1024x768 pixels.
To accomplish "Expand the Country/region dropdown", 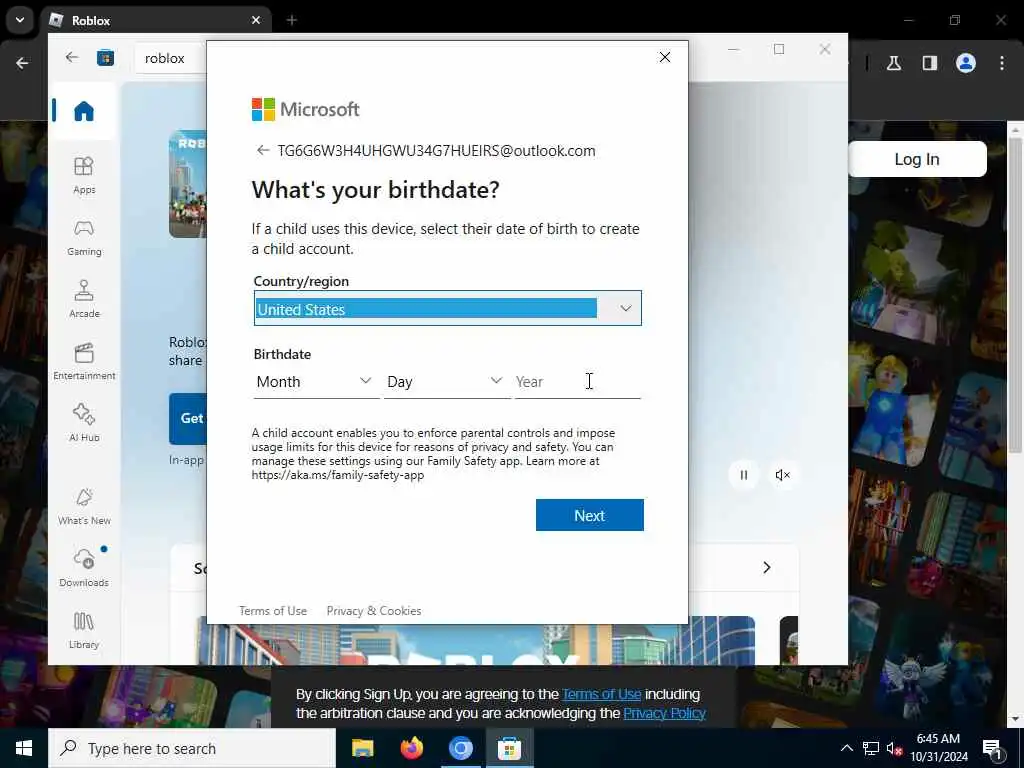I will (x=447, y=308).
